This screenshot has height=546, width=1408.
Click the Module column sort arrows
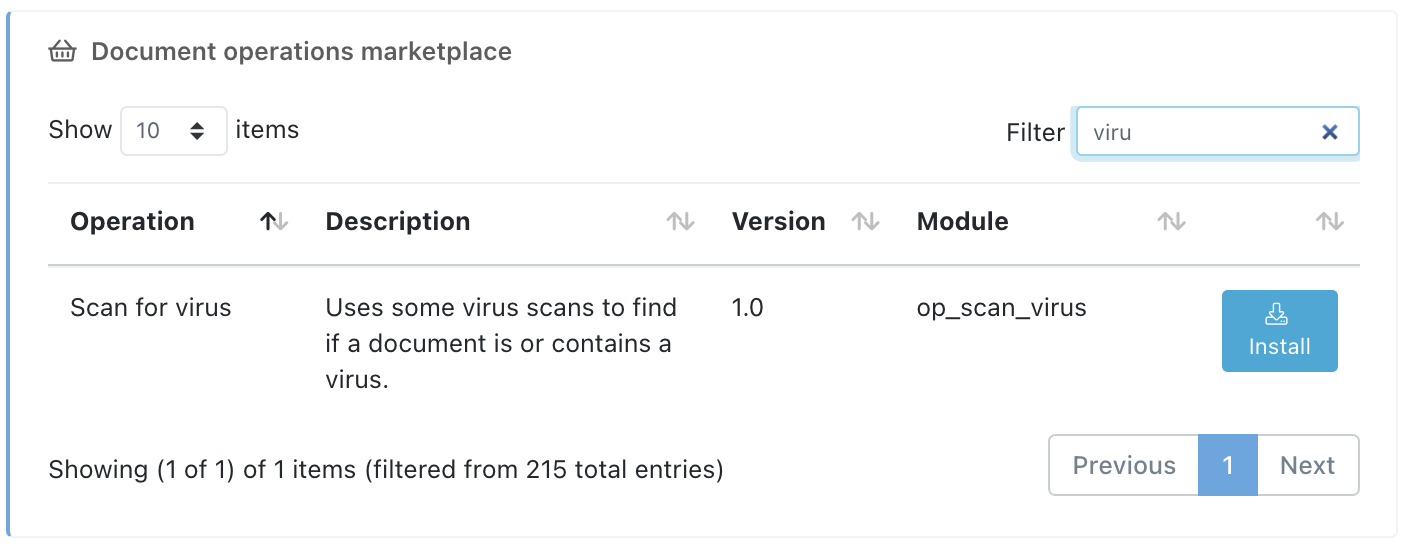click(1171, 222)
